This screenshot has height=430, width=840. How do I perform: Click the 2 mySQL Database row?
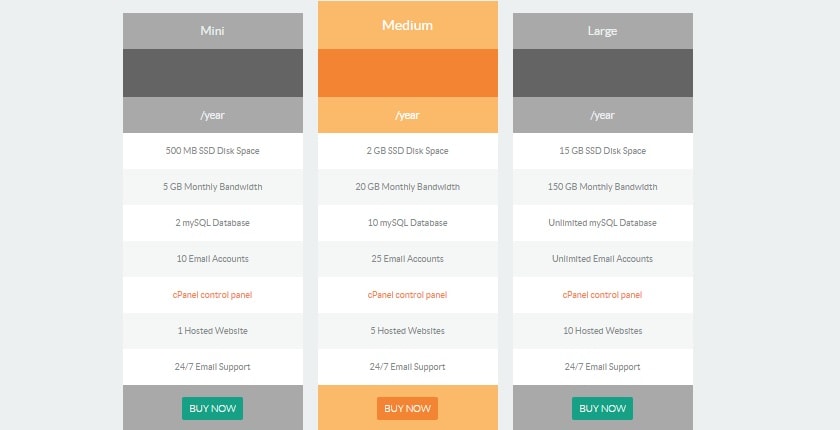[x=213, y=223]
